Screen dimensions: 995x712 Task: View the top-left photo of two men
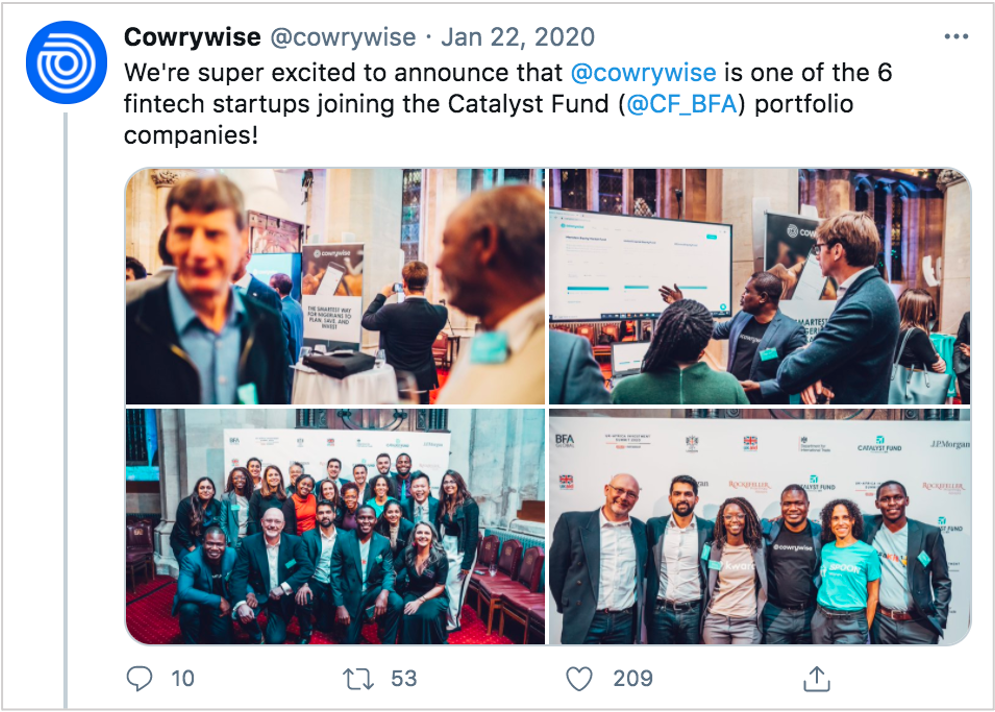(335, 286)
